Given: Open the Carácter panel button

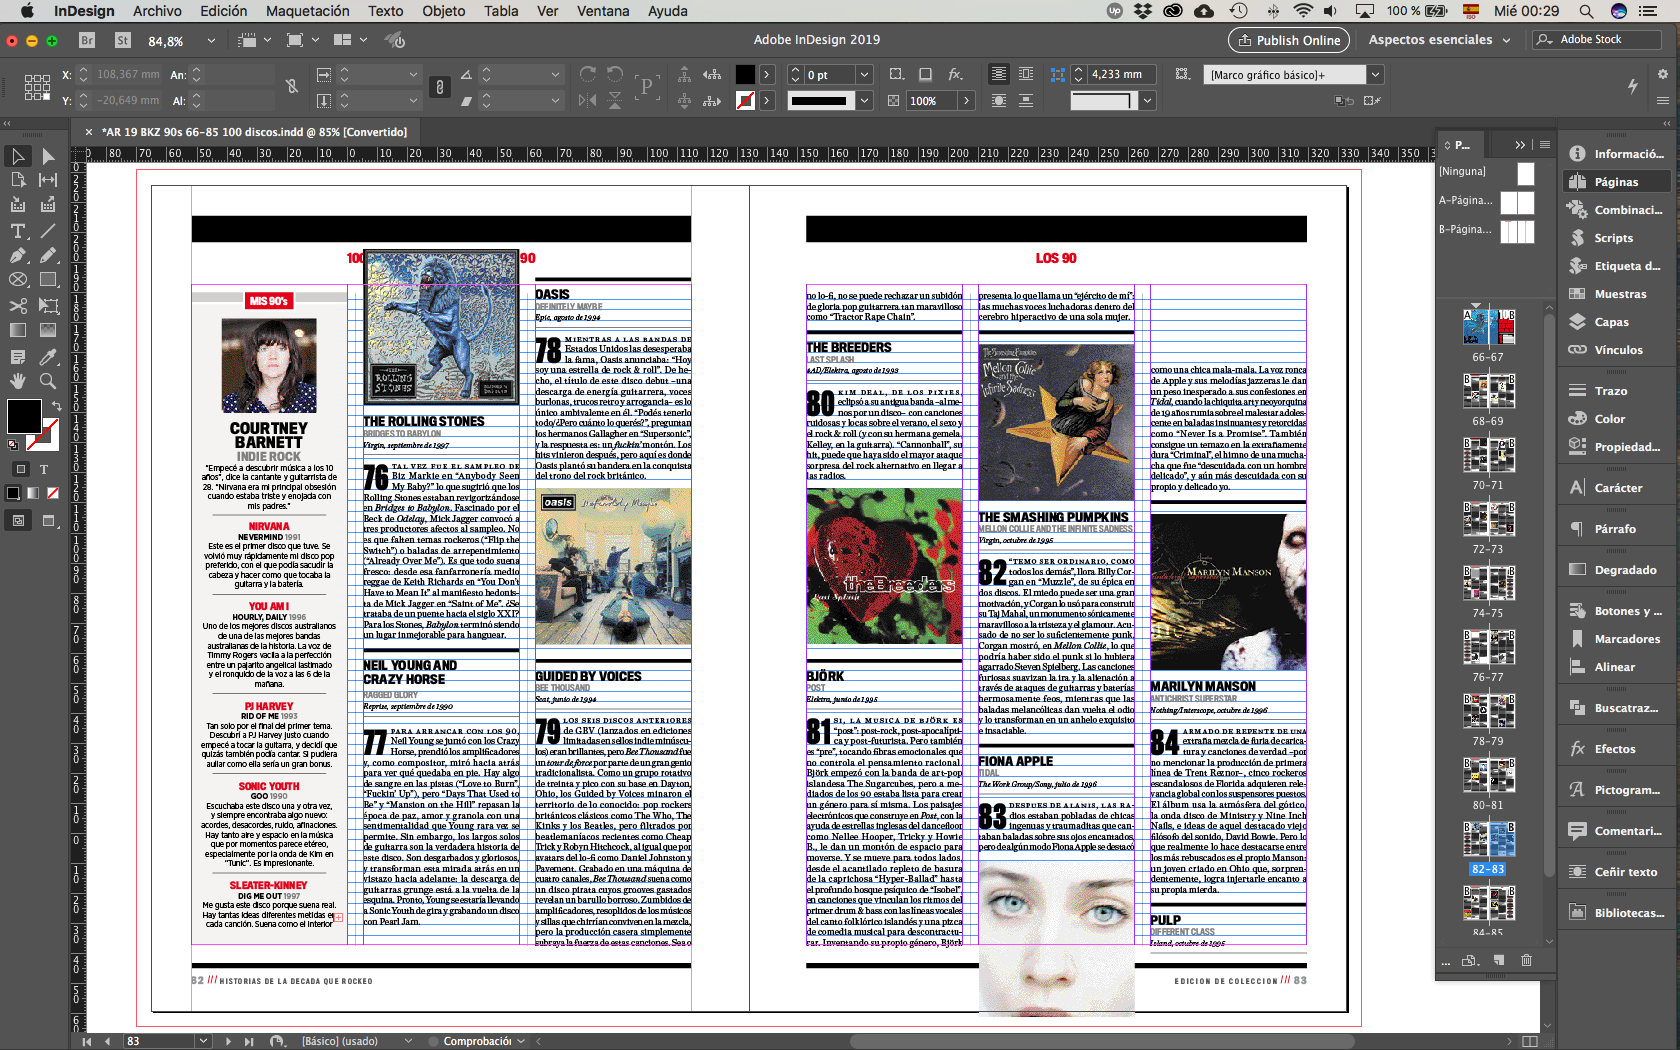Looking at the screenshot, I should tap(1616, 488).
